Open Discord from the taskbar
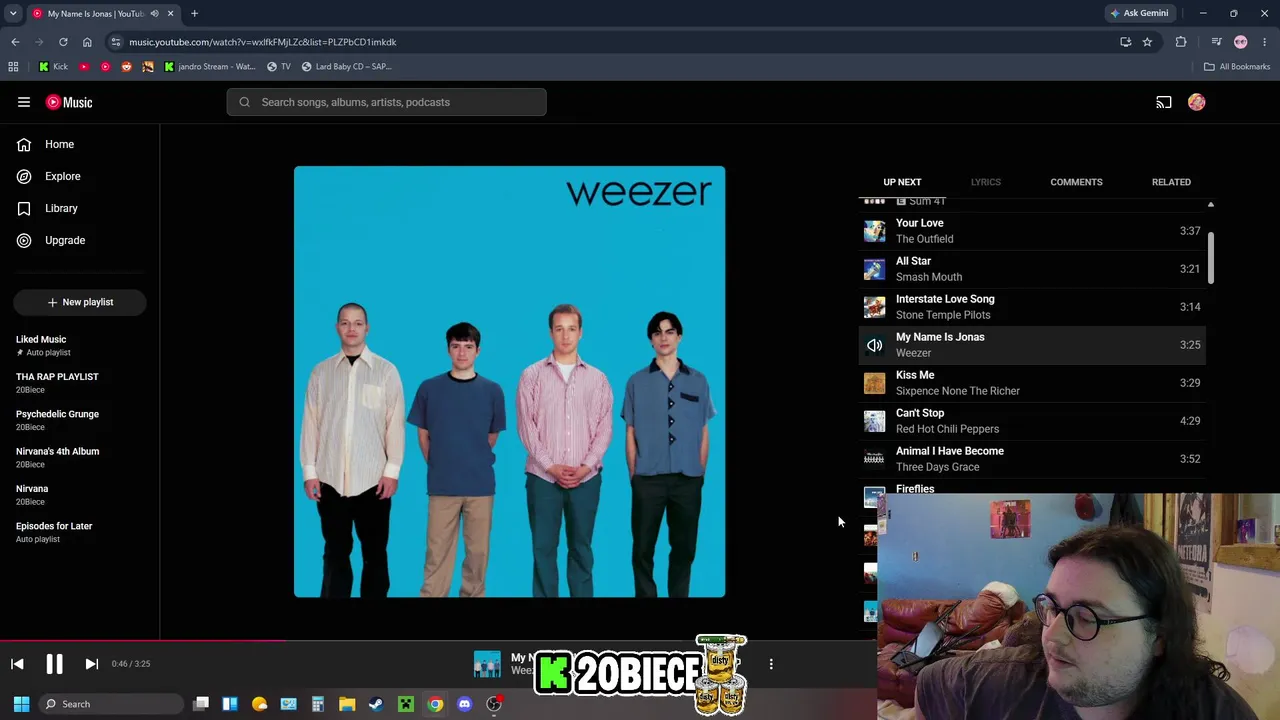The height and width of the screenshot is (720, 1280). pyautogui.click(x=464, y=704)
